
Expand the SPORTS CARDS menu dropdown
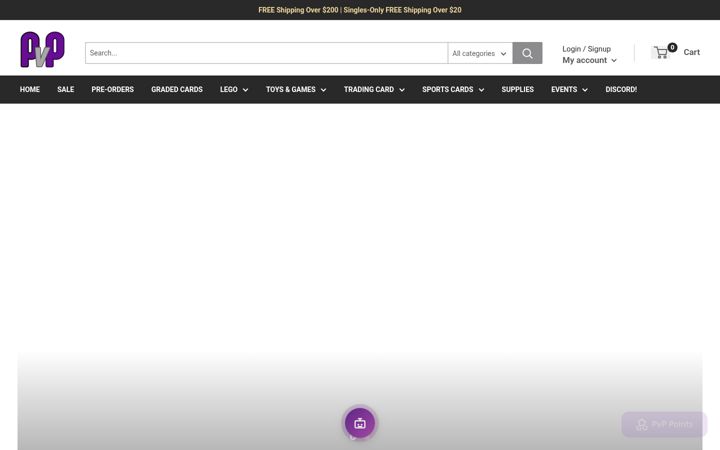pyautogui.click(x=453, y=90)
